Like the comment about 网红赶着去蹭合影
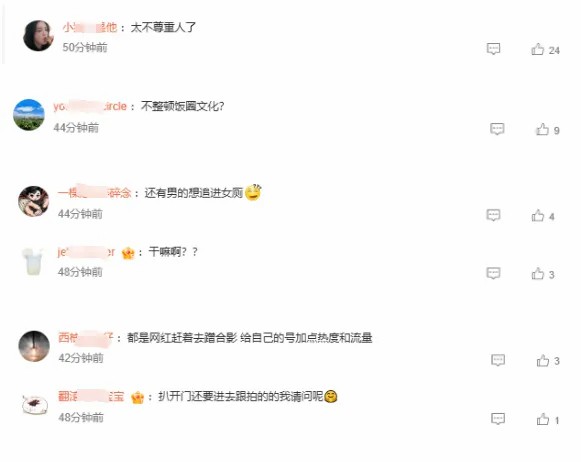This screenshot has height=462, width=581. 543,360
